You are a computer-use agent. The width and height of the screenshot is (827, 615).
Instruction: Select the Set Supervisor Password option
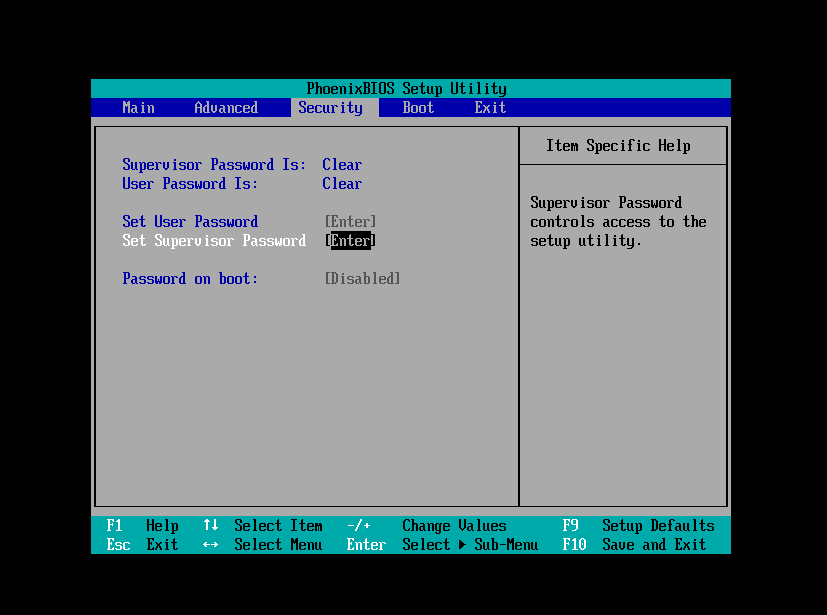click(x=214, y=241)
